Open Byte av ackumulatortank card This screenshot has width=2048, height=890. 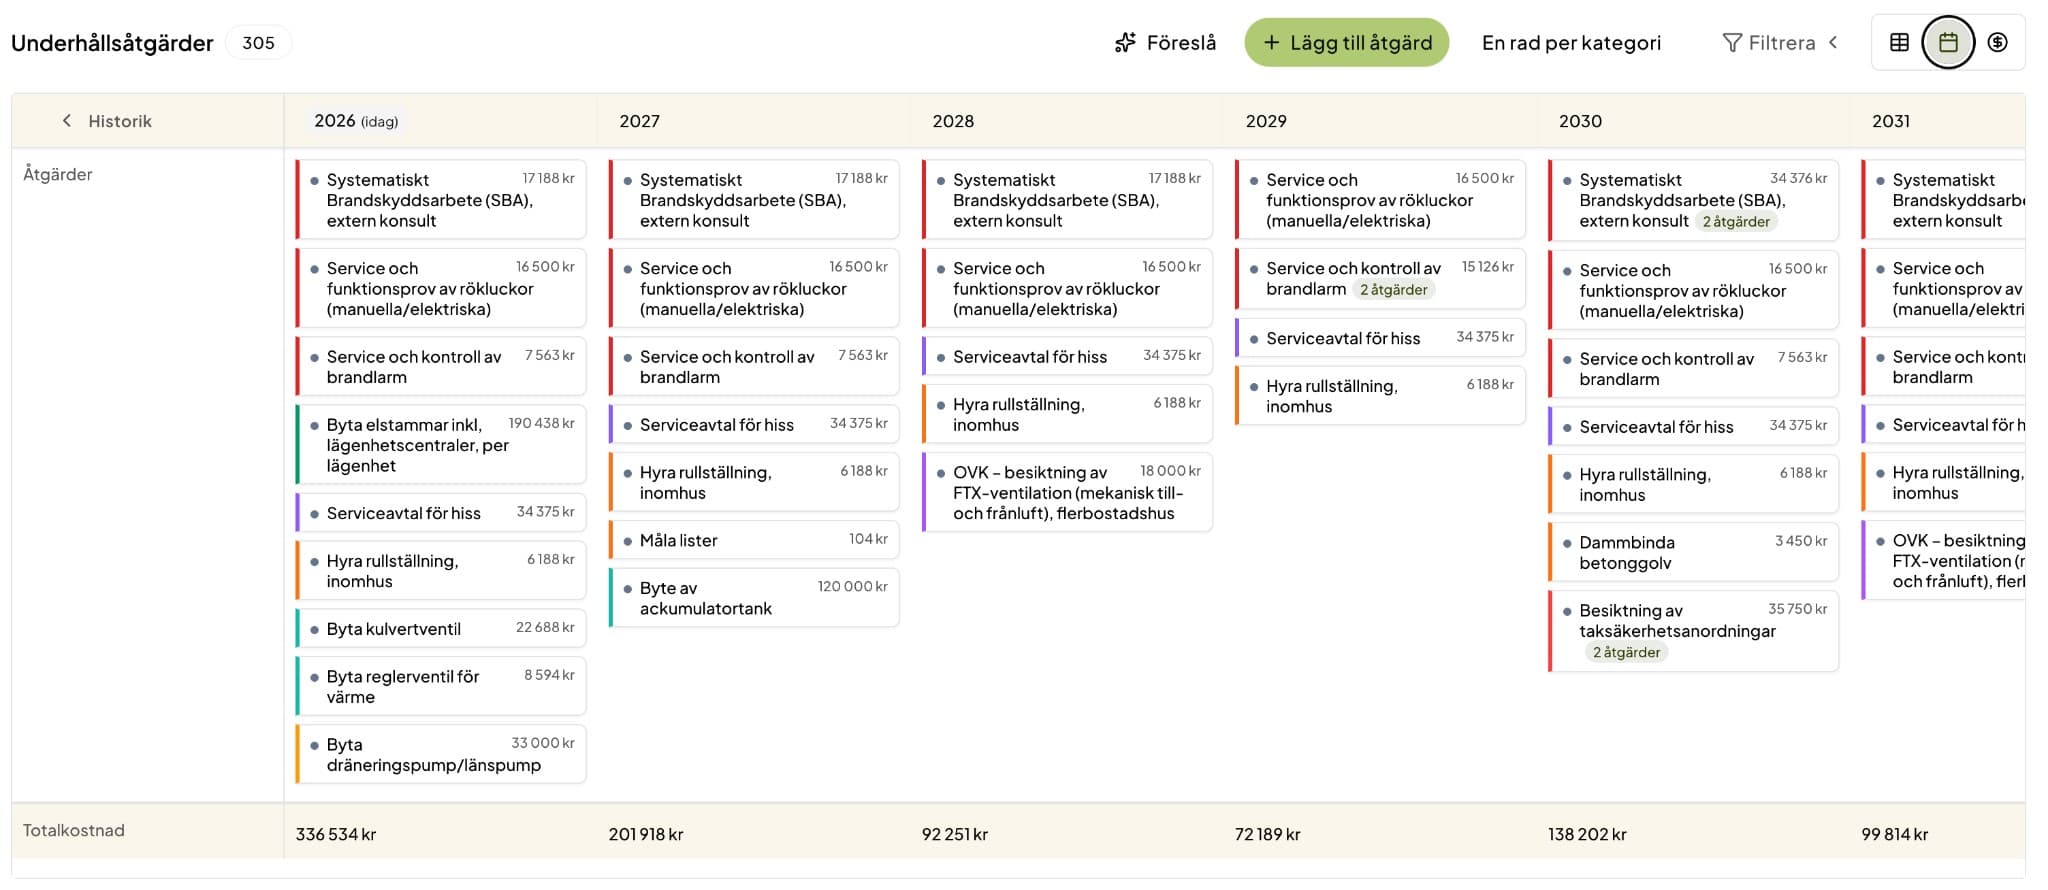tap(754, 598)
